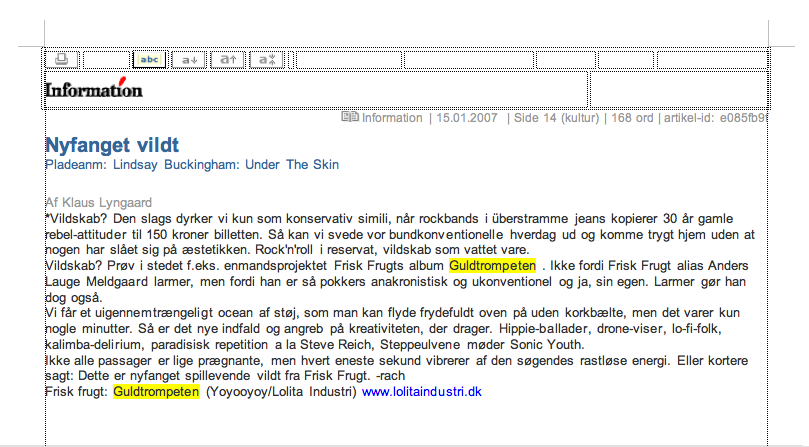Click the headline Nyfanget vildt
The width and height of the screenshot is (809, 447).
tap(112, 145)
